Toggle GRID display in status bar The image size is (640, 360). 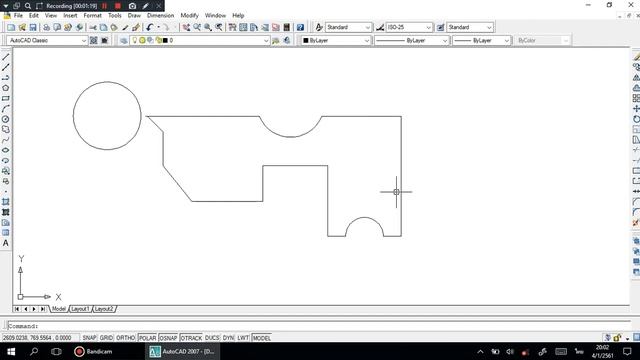[106, 338]
